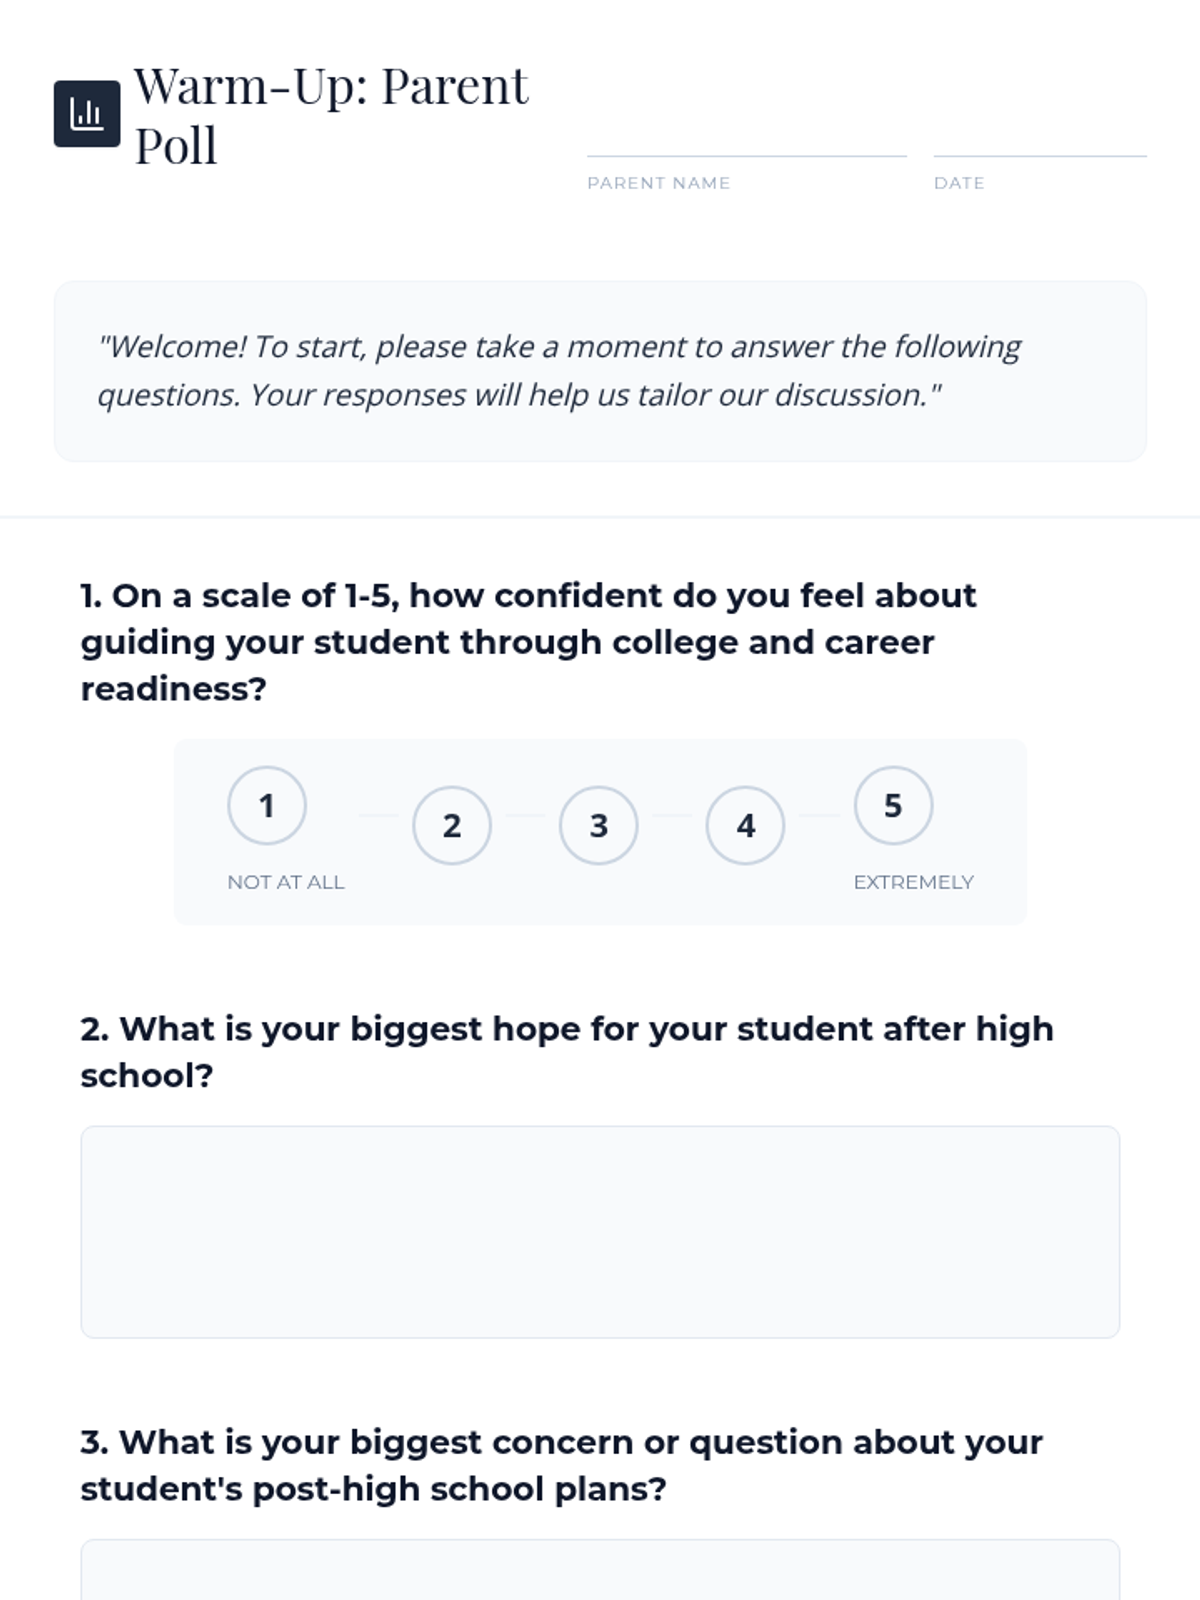Type area for biggest hope answer
Viewport: 1200px width, 1600px height.
(600, 1232)
